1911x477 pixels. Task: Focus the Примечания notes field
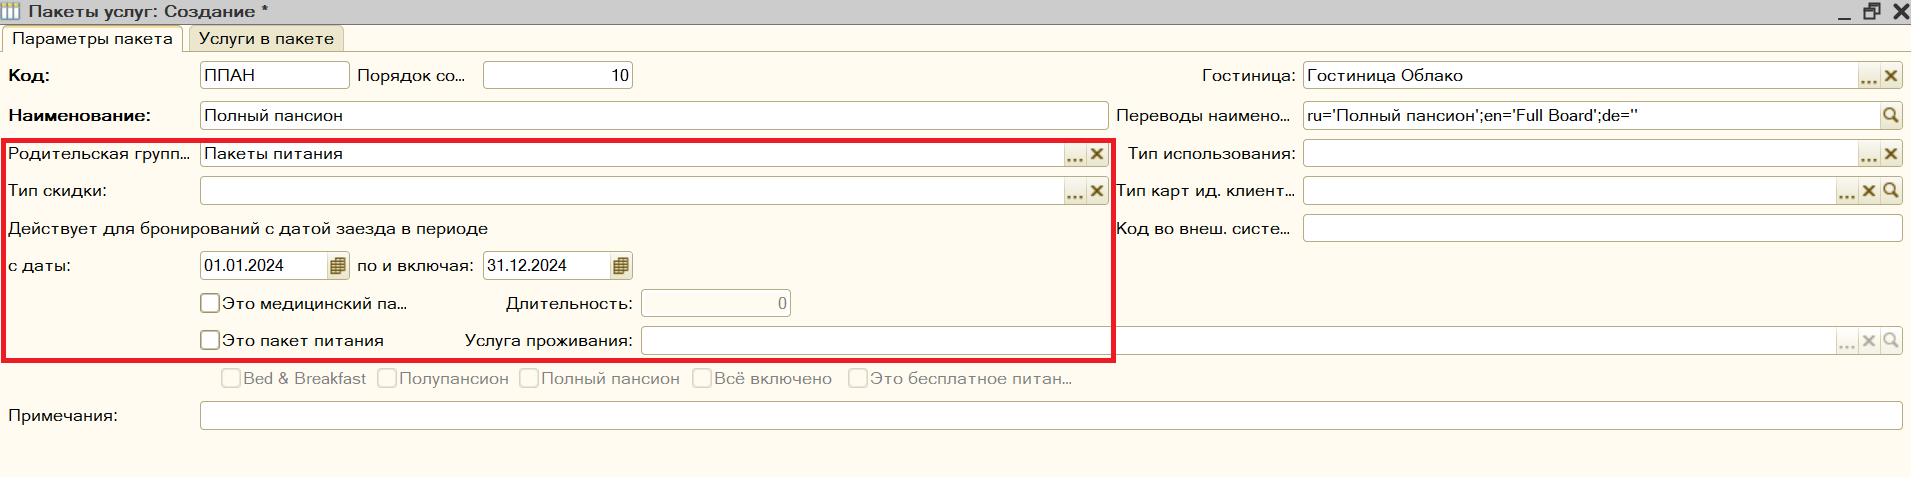point(1051,416)
